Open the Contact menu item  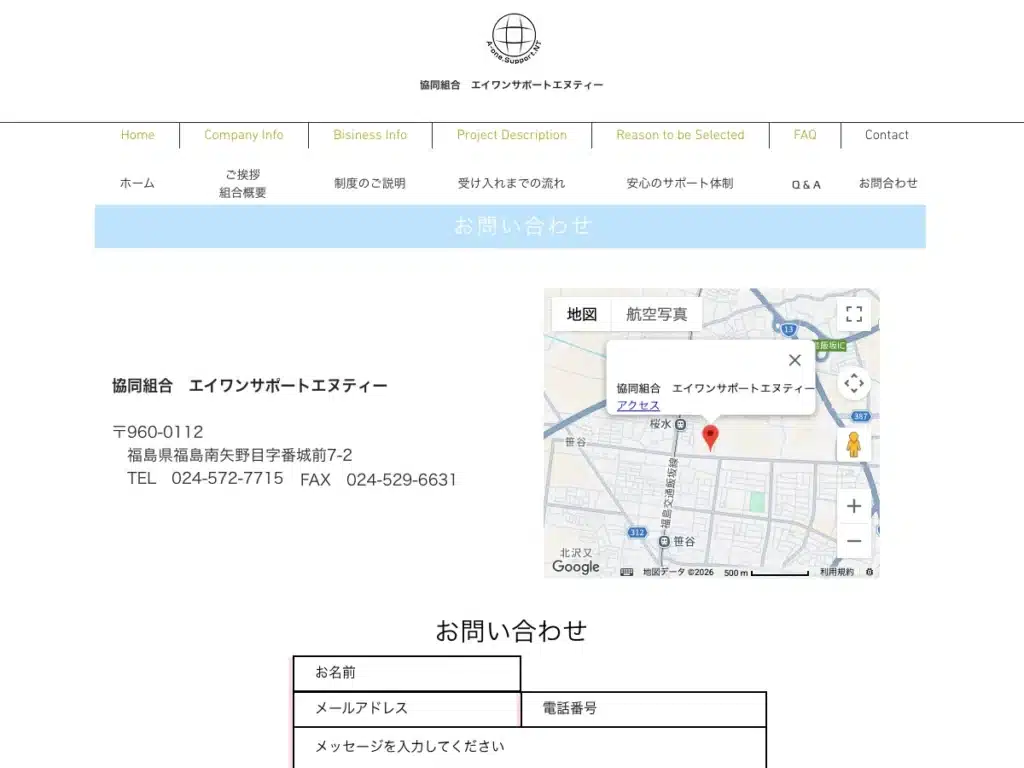click(887, 135)
